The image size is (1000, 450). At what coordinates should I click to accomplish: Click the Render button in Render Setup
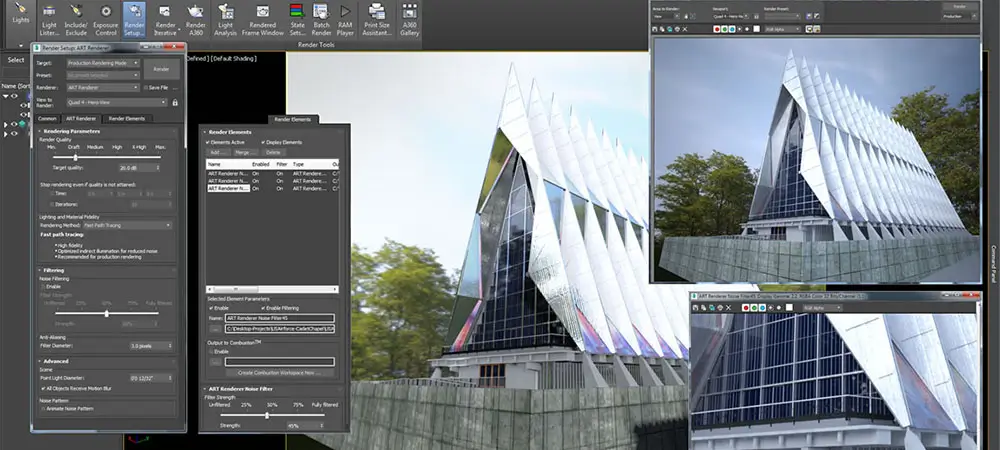(160, 69)
